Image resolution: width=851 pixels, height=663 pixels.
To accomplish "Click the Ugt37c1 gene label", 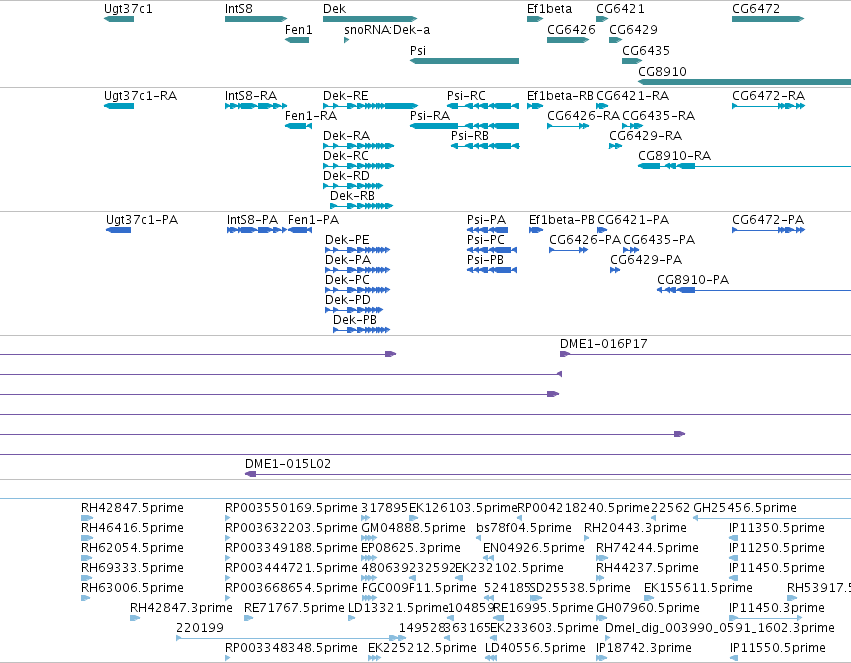I will pyautogui.click(x=128, y=9).
